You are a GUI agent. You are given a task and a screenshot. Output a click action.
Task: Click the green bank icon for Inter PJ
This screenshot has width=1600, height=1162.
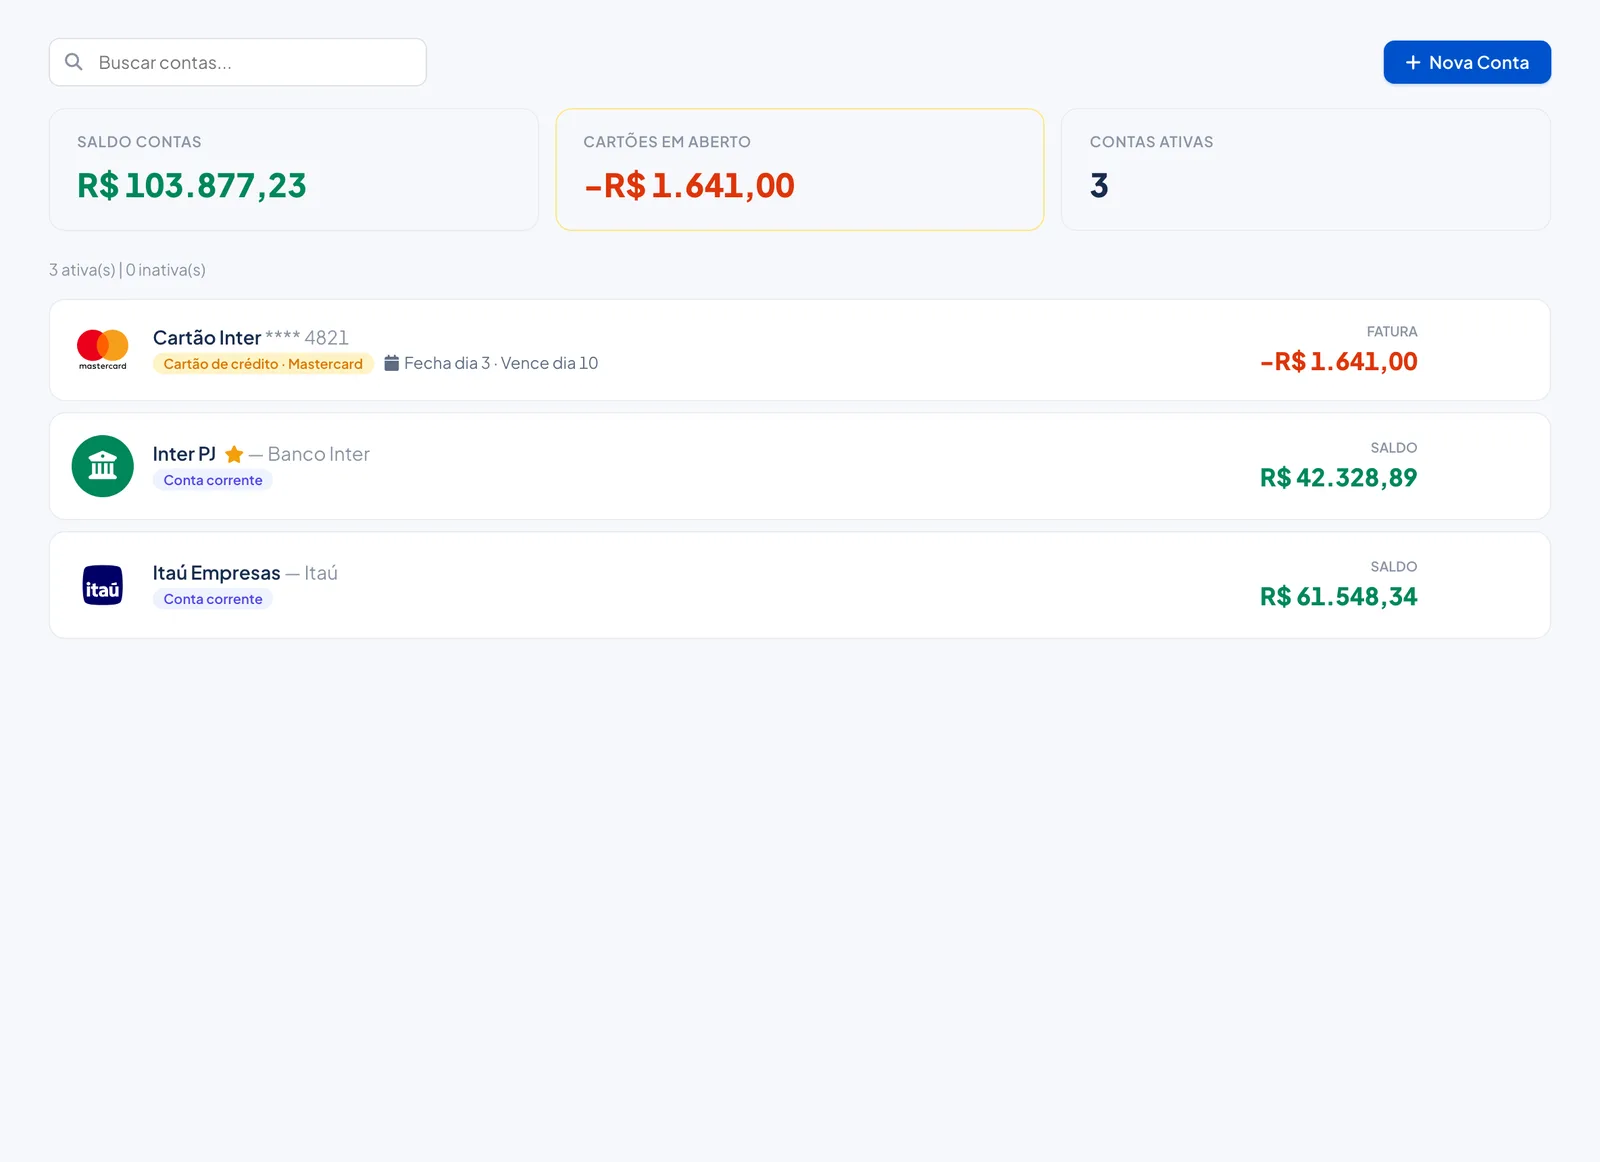pos(103,466)
